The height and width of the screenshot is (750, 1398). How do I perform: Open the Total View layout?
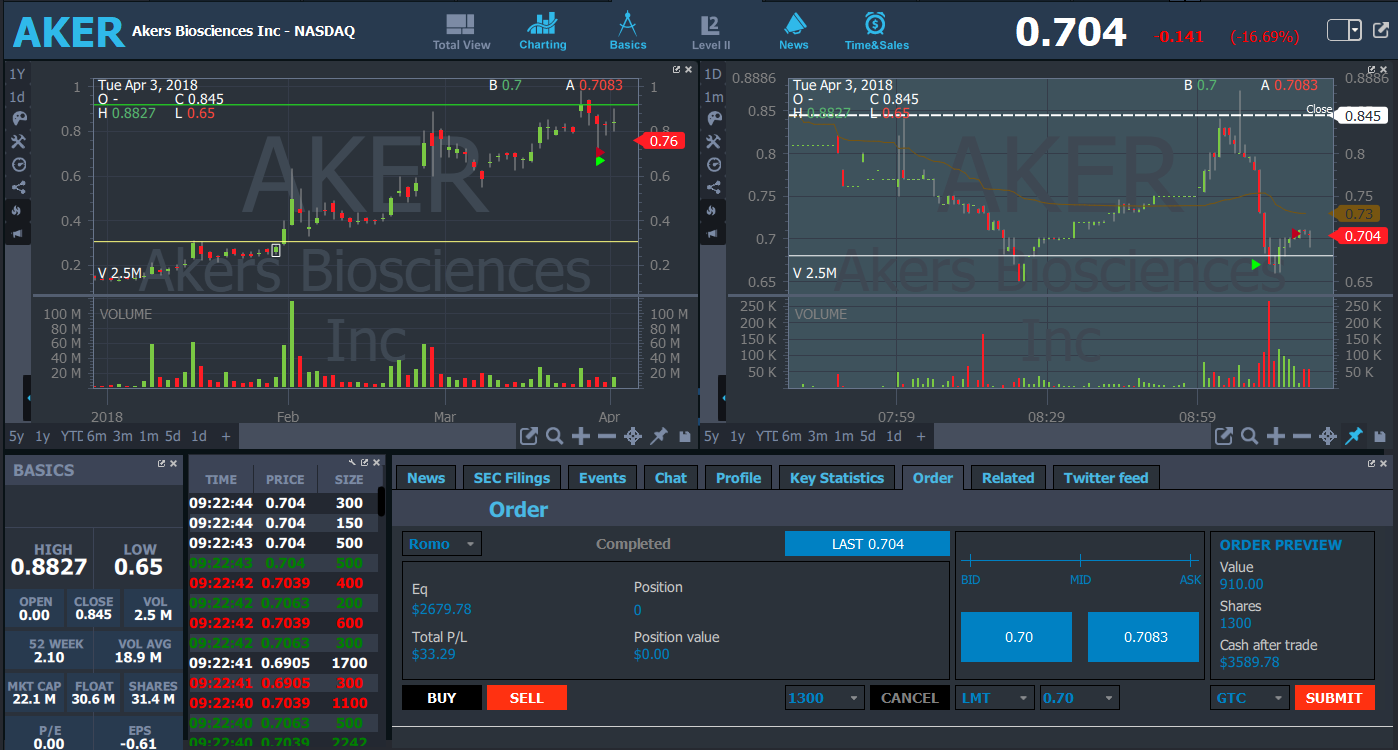click(x=461, y=32)
